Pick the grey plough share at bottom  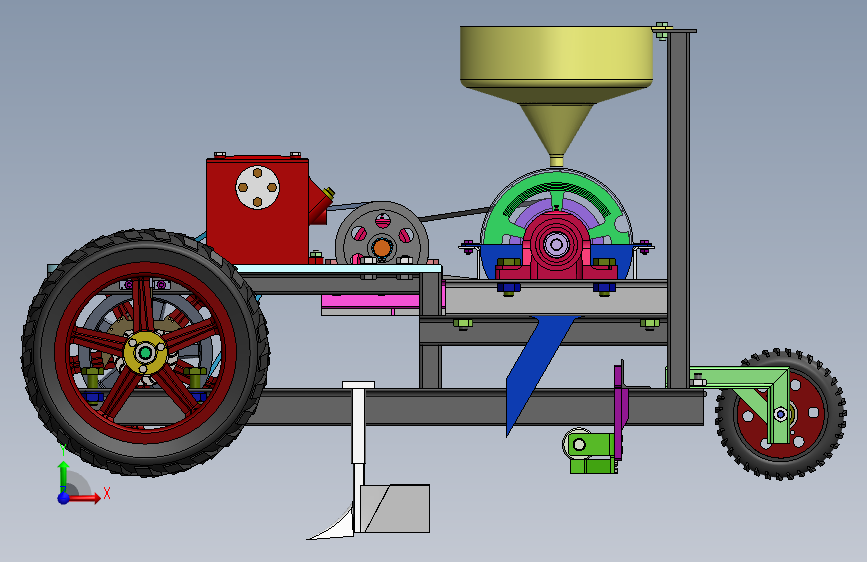[x=395, y=509]
